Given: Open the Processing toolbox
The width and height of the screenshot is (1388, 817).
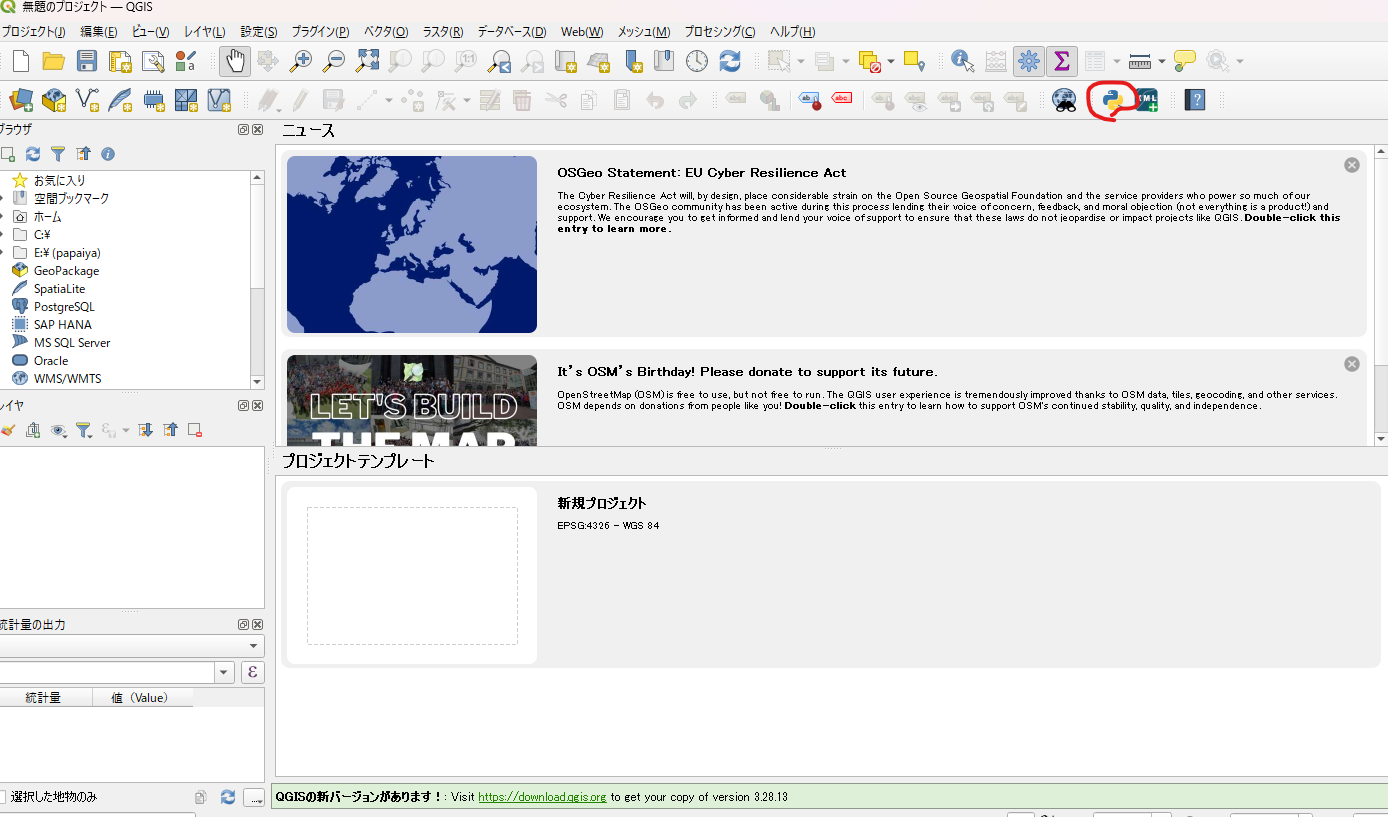Looking at the screenshot, I should (1028, 61).
